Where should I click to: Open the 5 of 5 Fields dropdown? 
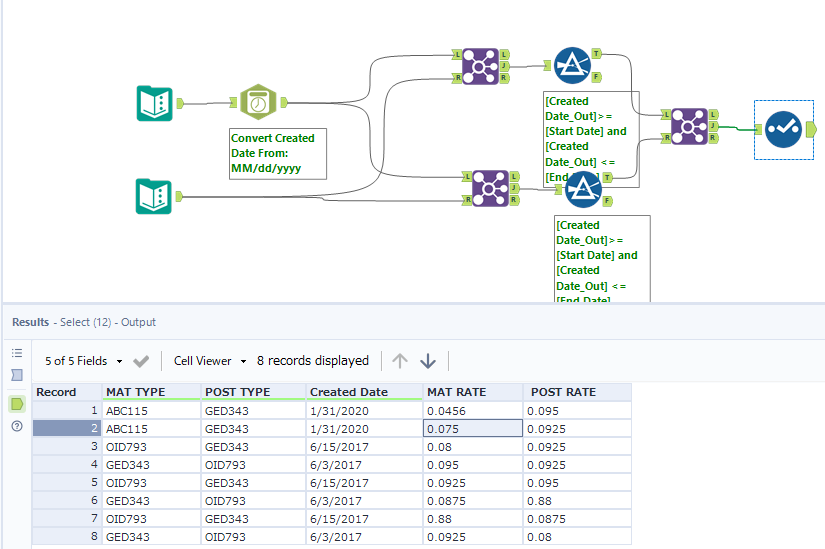pyautogui.click(x=84, y=361)
